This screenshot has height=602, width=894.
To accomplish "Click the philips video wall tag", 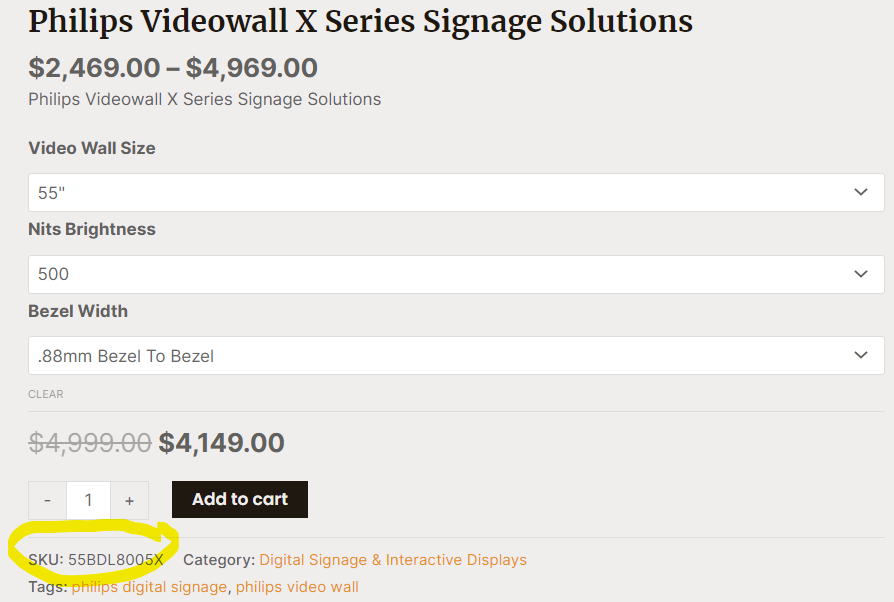I will 297,586.
